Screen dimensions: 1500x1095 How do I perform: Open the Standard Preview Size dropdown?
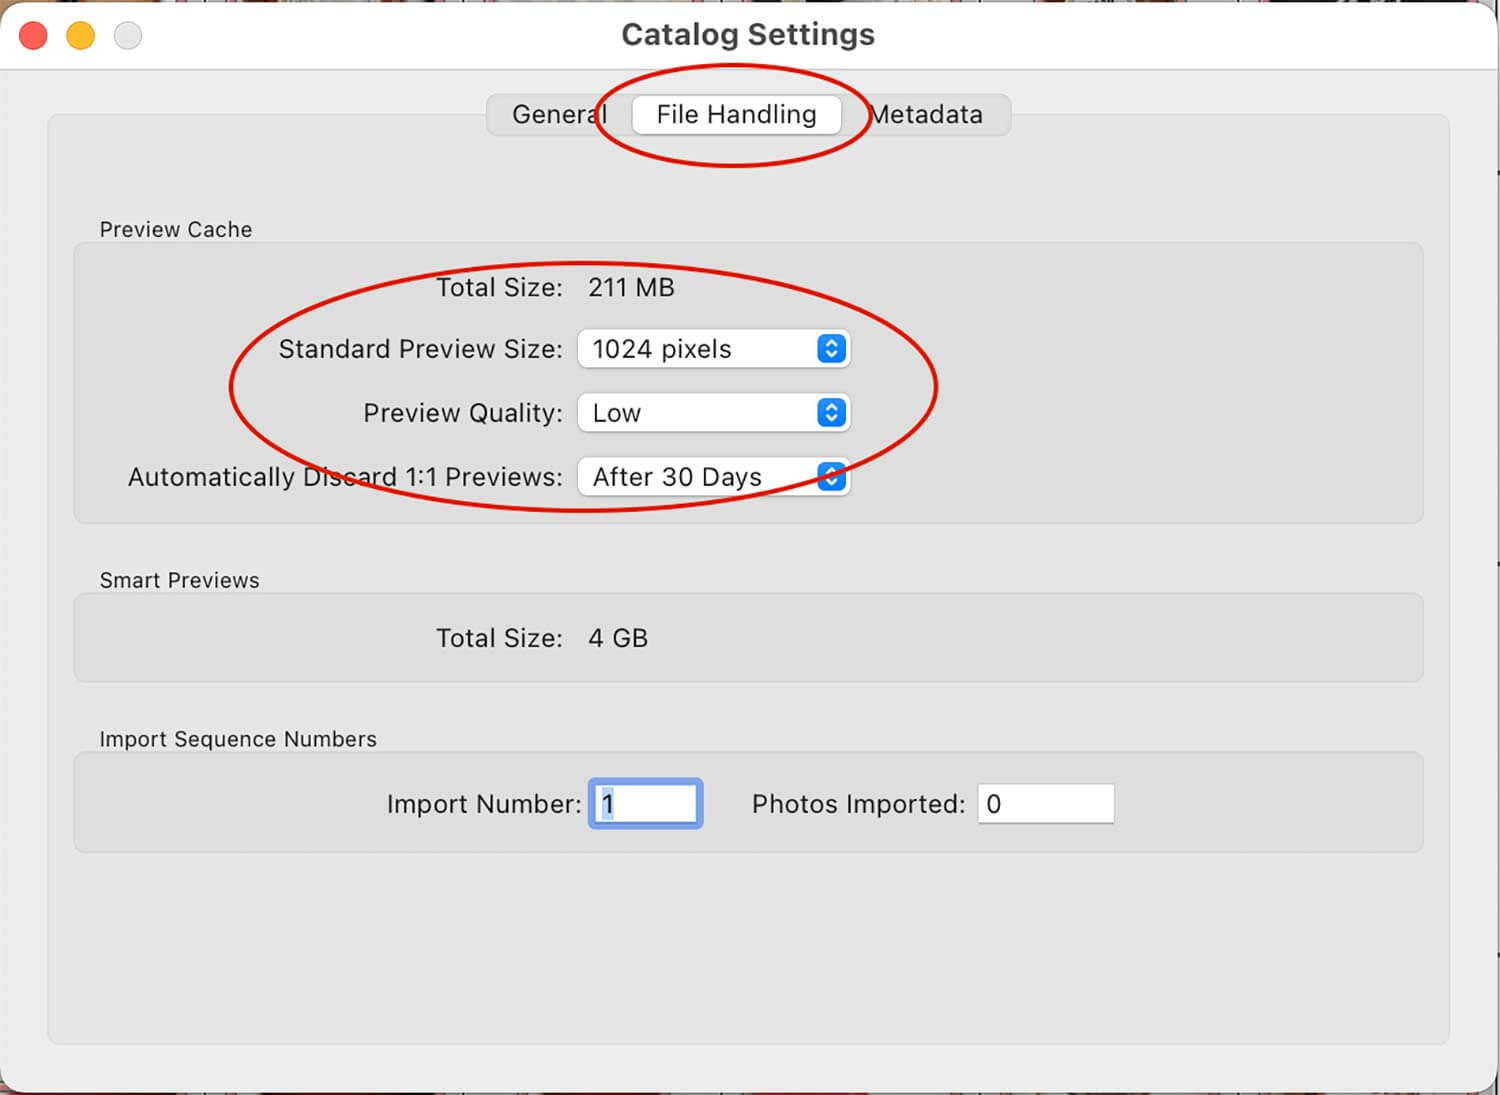(x=714, y=349)
